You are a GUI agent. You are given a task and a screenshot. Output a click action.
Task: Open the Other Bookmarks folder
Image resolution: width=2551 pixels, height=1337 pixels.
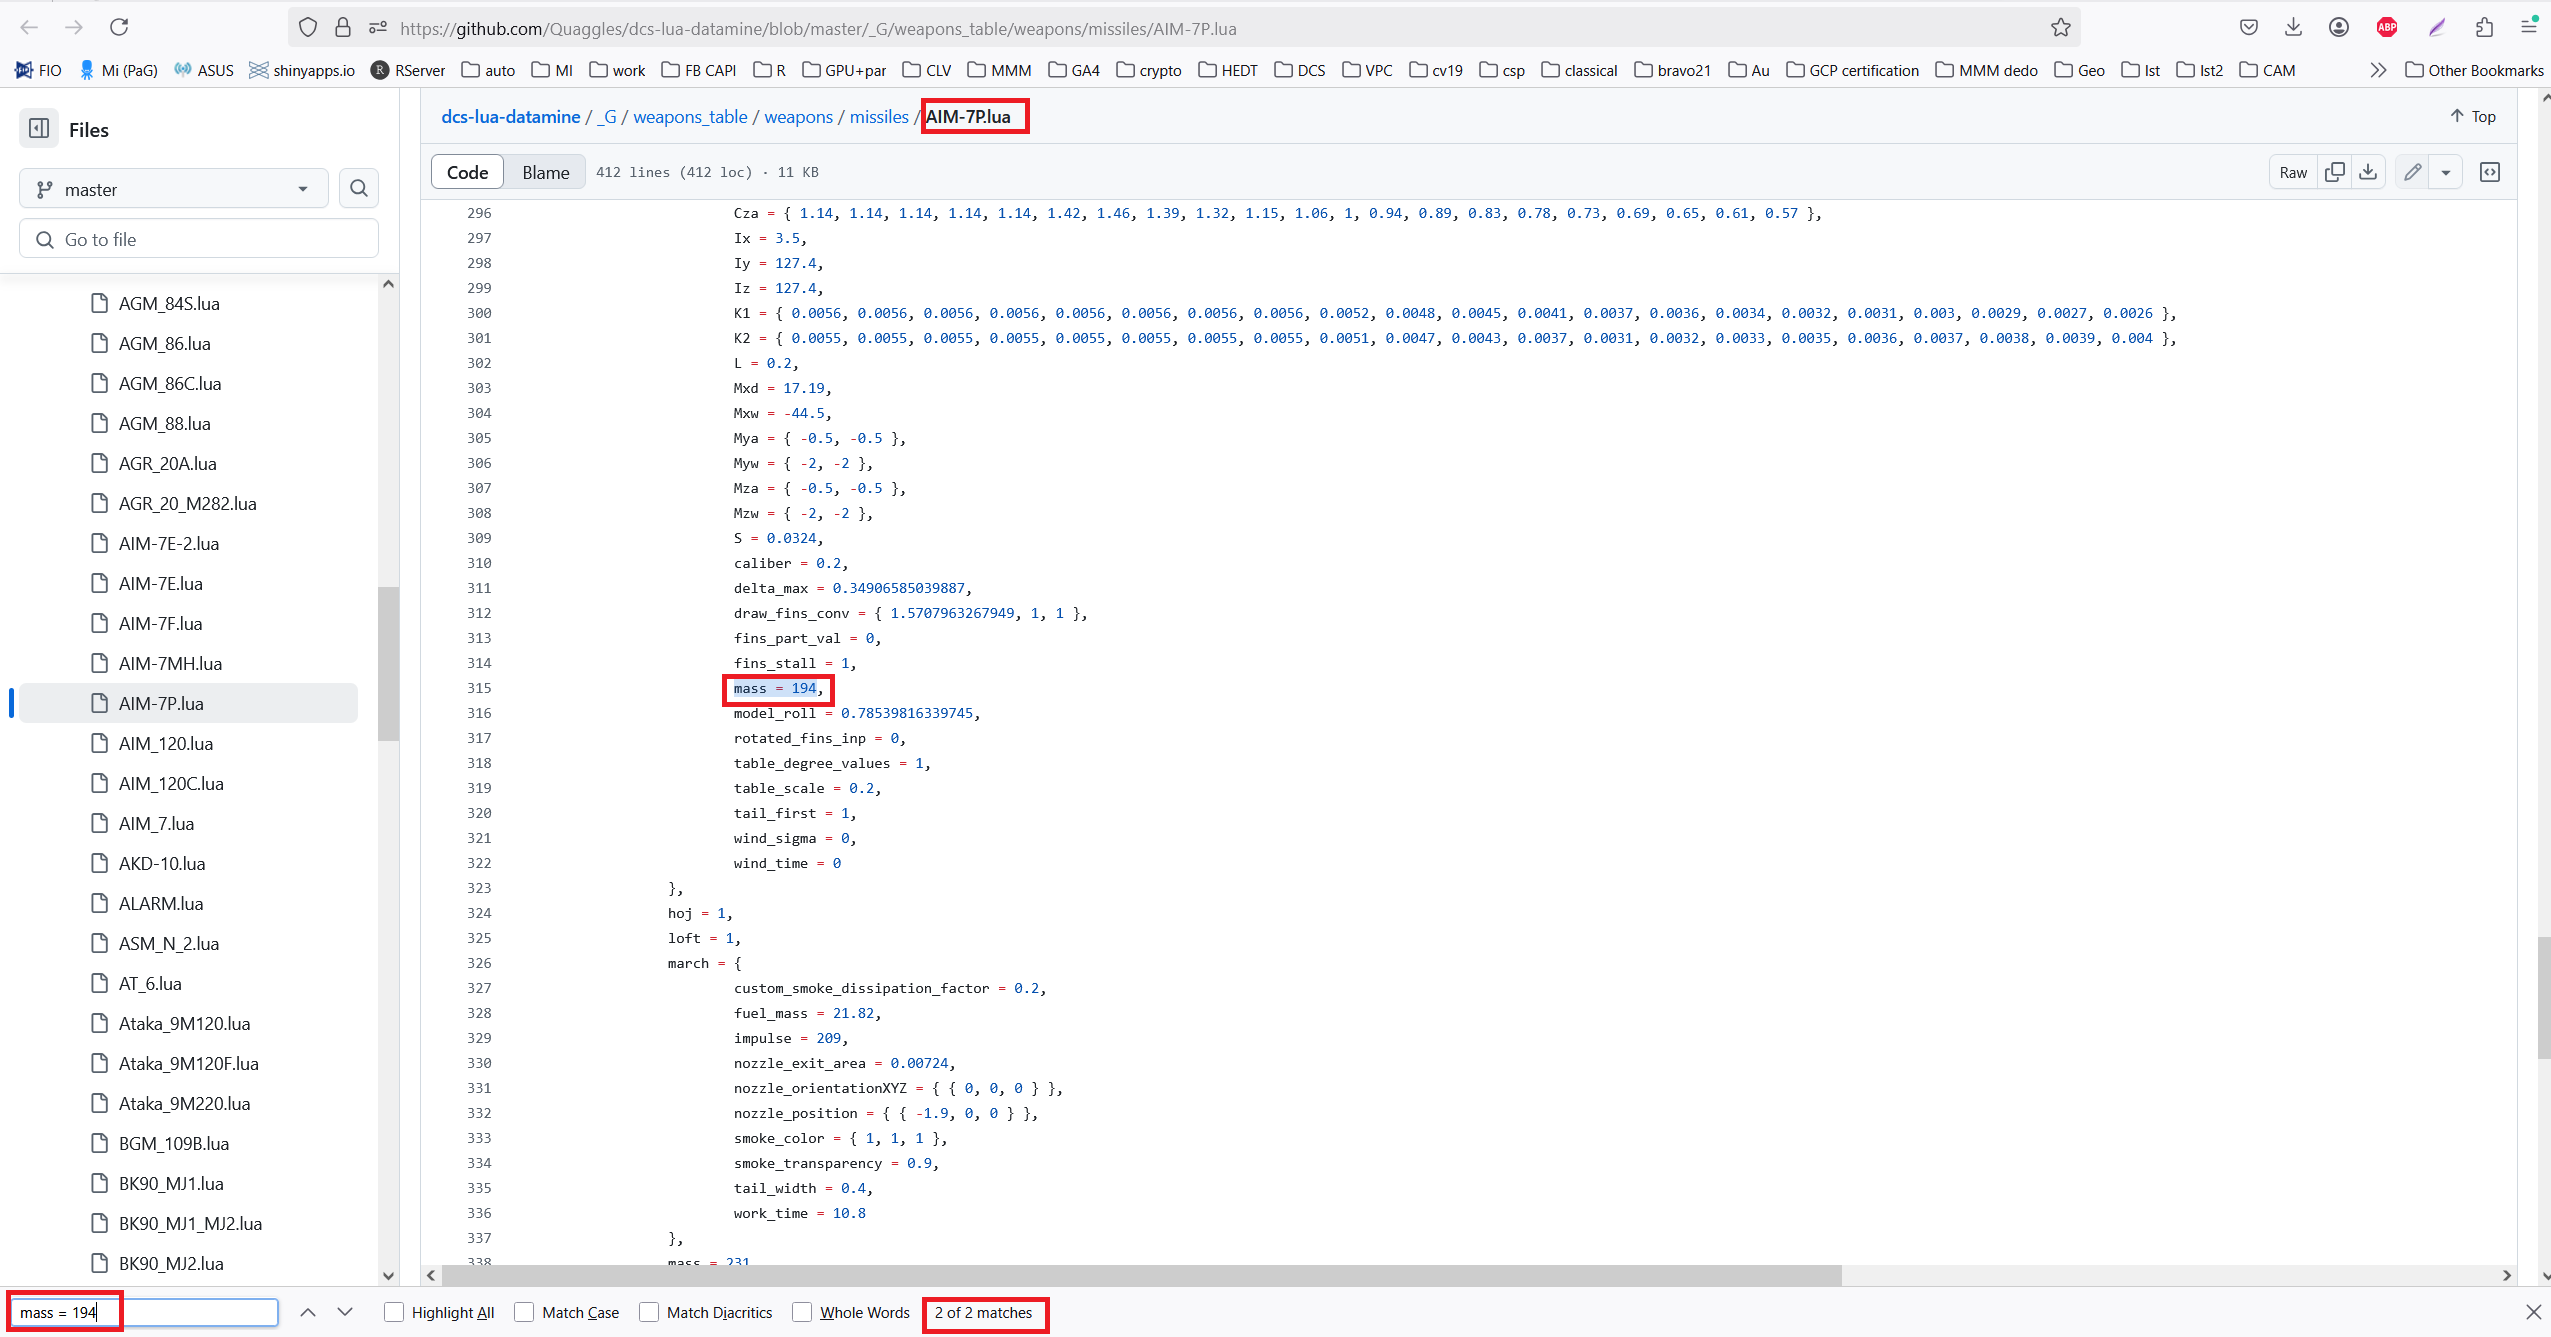[2474, 70]
